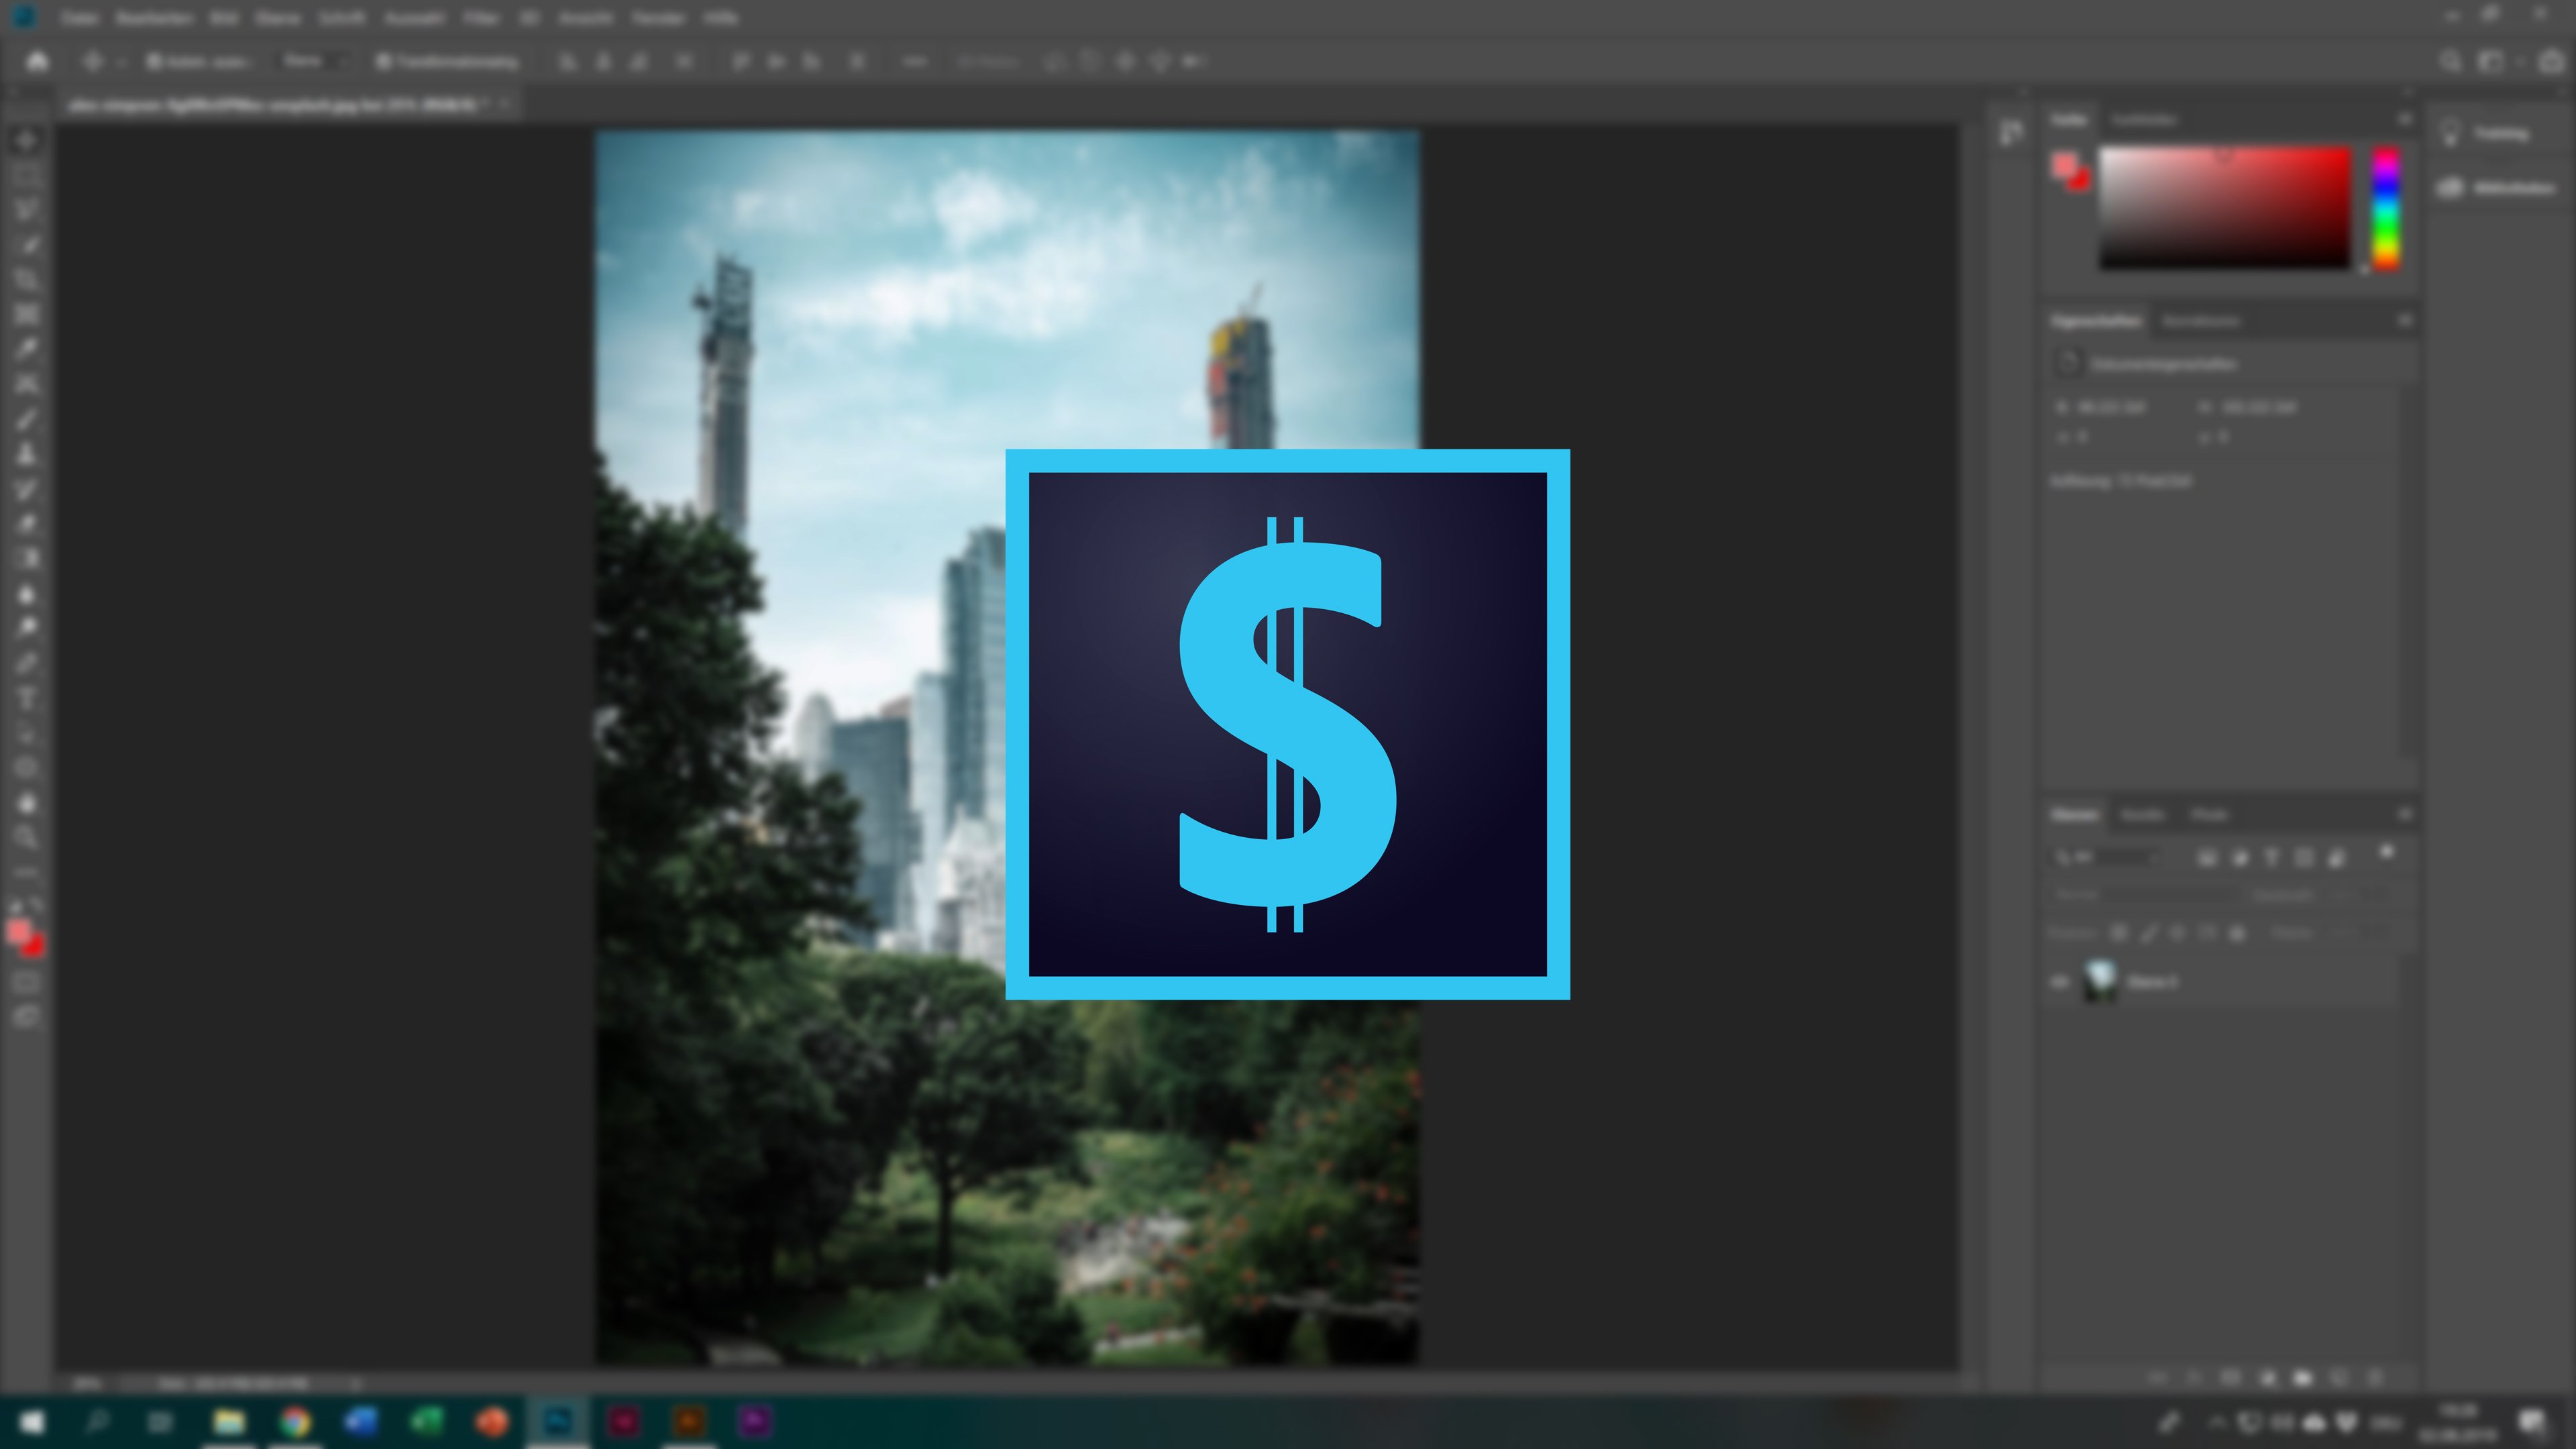Open the edit toolbar three-dots button

[x=27, y=872]
